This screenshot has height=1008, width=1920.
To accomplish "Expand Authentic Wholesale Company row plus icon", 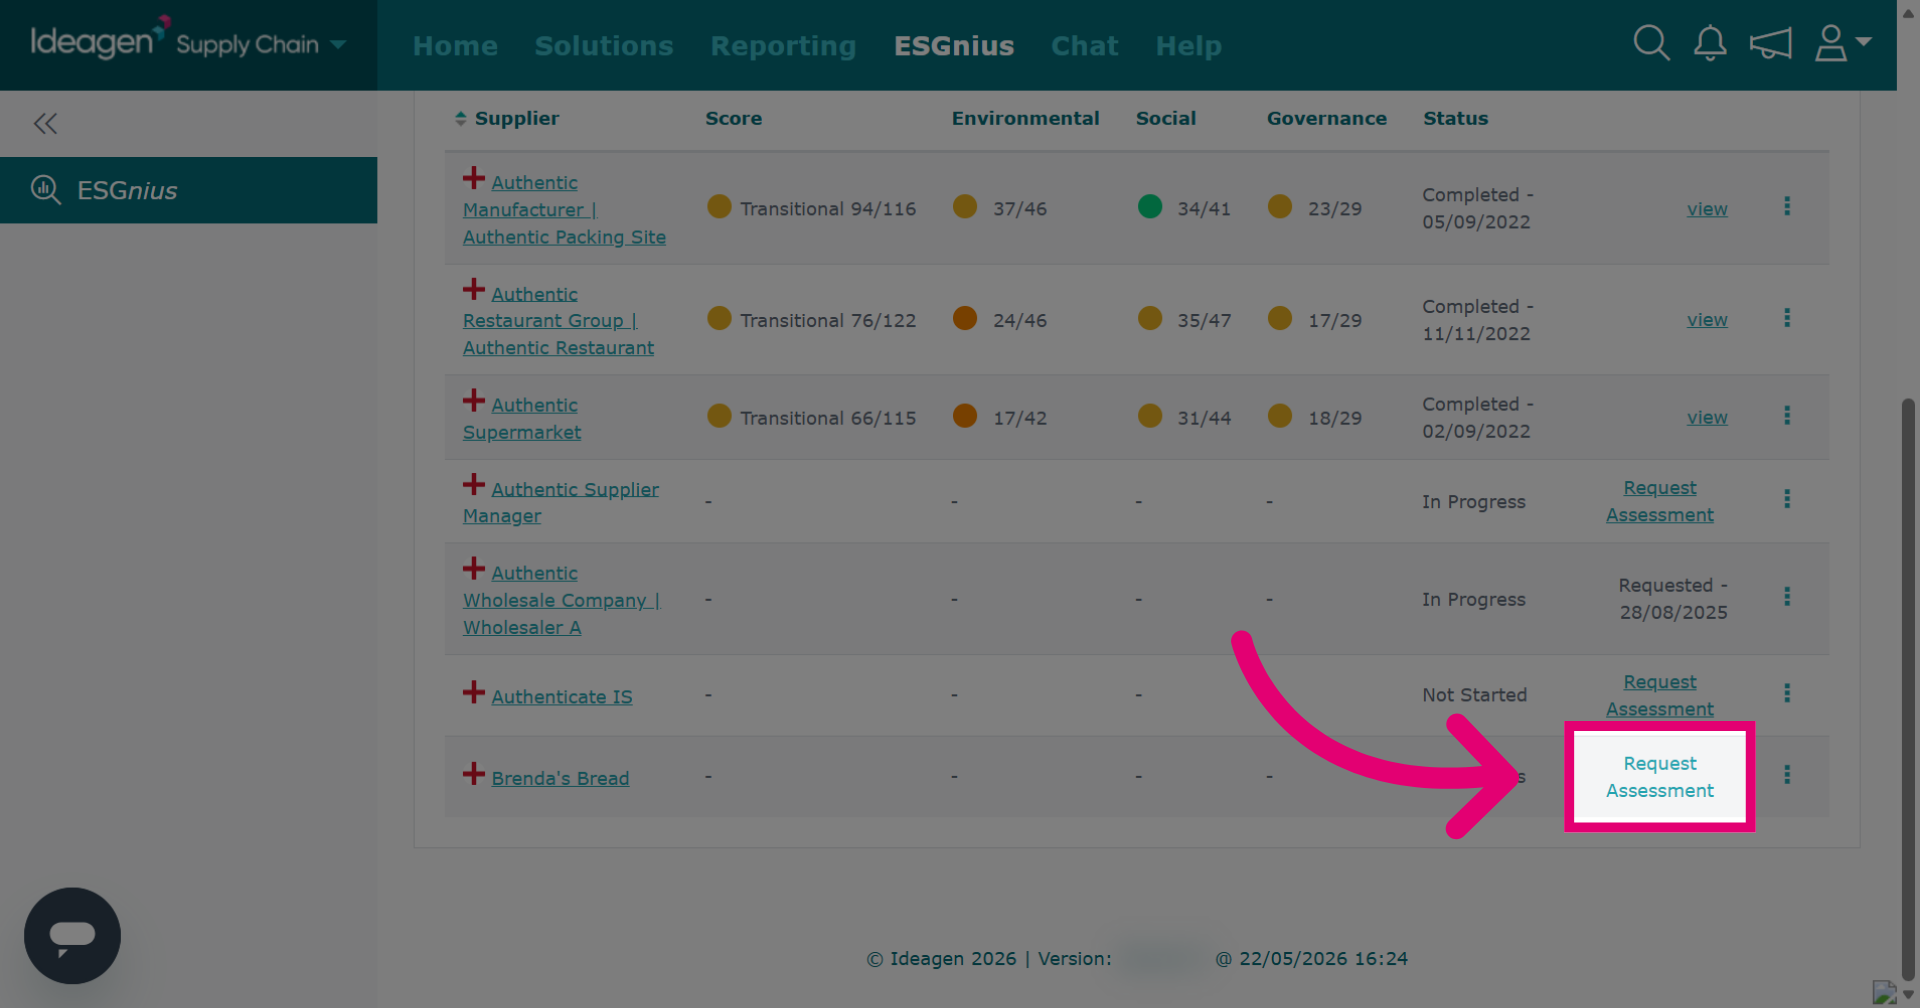I will [x=474, y=569].
